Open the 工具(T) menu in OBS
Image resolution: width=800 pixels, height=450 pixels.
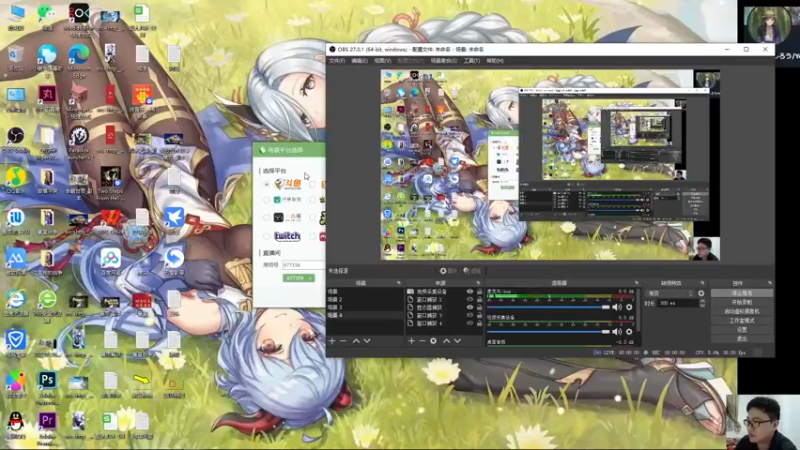click(x=471, y=61)
